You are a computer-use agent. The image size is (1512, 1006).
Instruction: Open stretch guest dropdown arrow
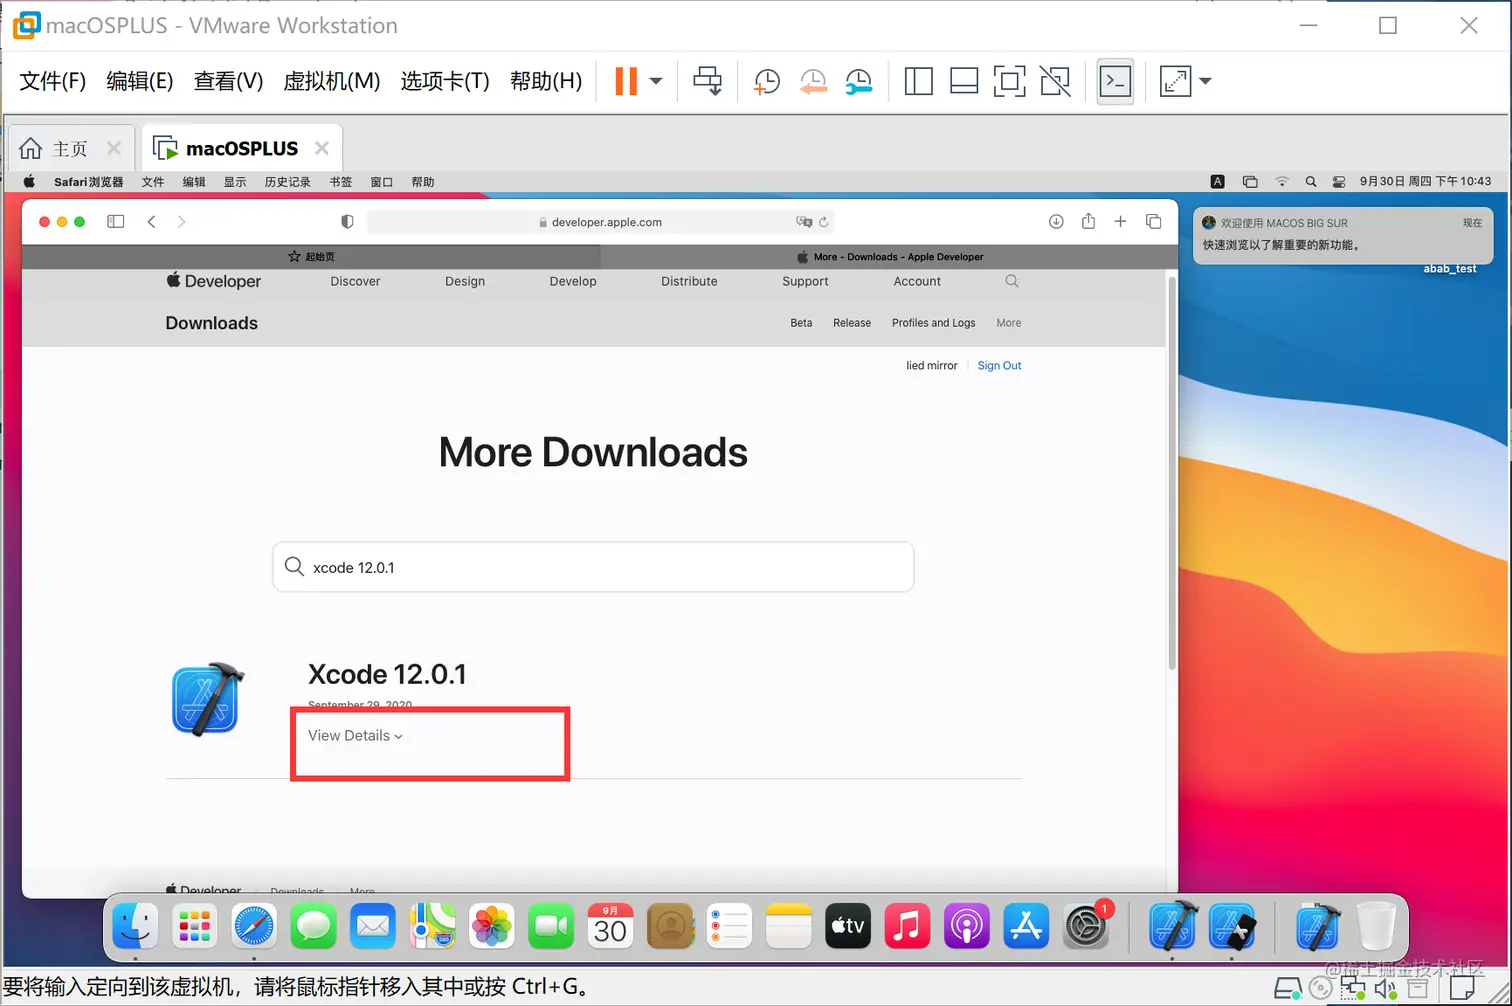click(x=1205, y=81)
